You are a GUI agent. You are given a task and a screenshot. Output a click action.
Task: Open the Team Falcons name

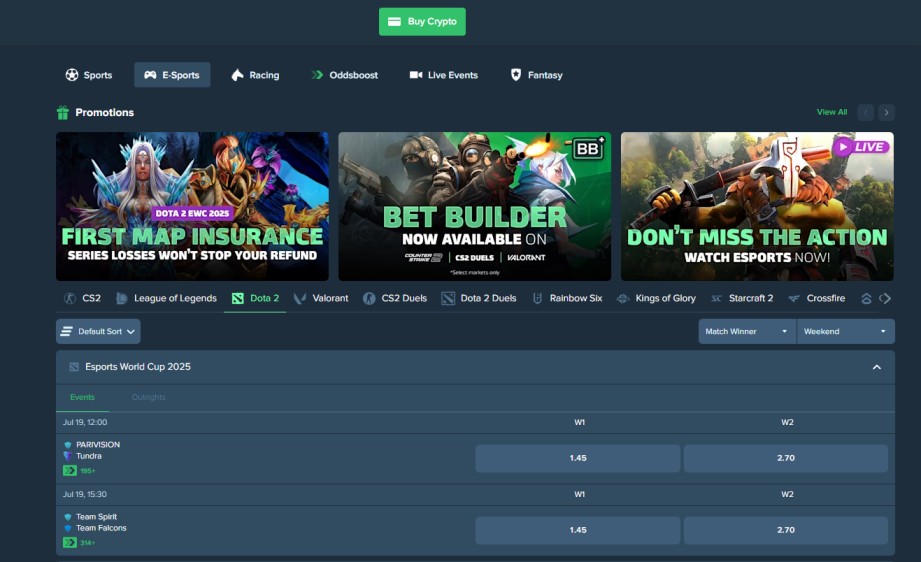point(101,528)
